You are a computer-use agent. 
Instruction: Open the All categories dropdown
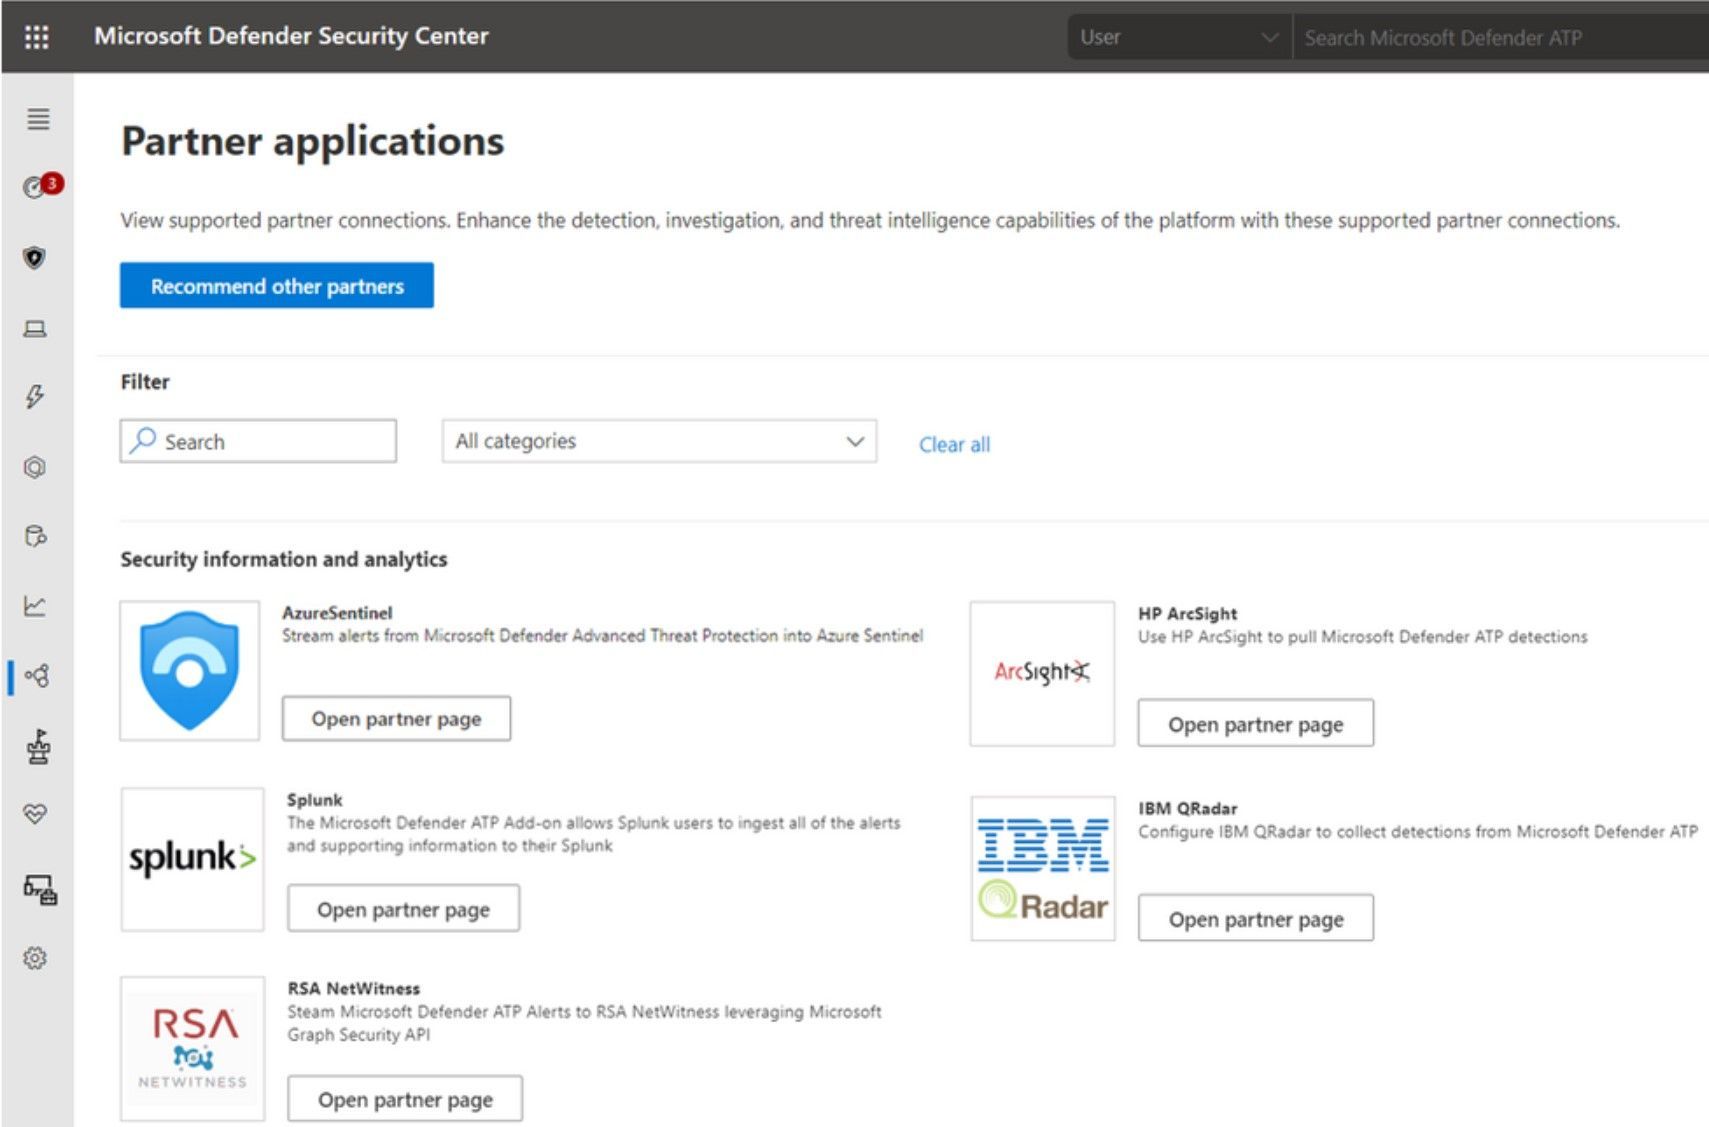(658, 441)
